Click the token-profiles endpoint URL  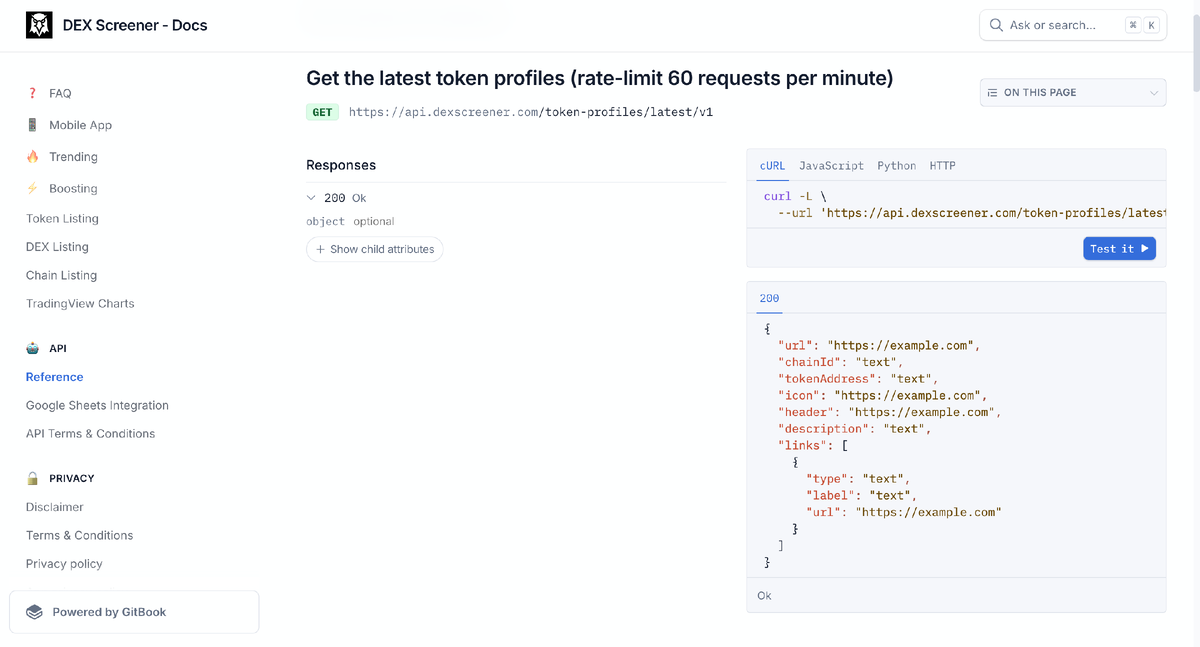point(531,112)
